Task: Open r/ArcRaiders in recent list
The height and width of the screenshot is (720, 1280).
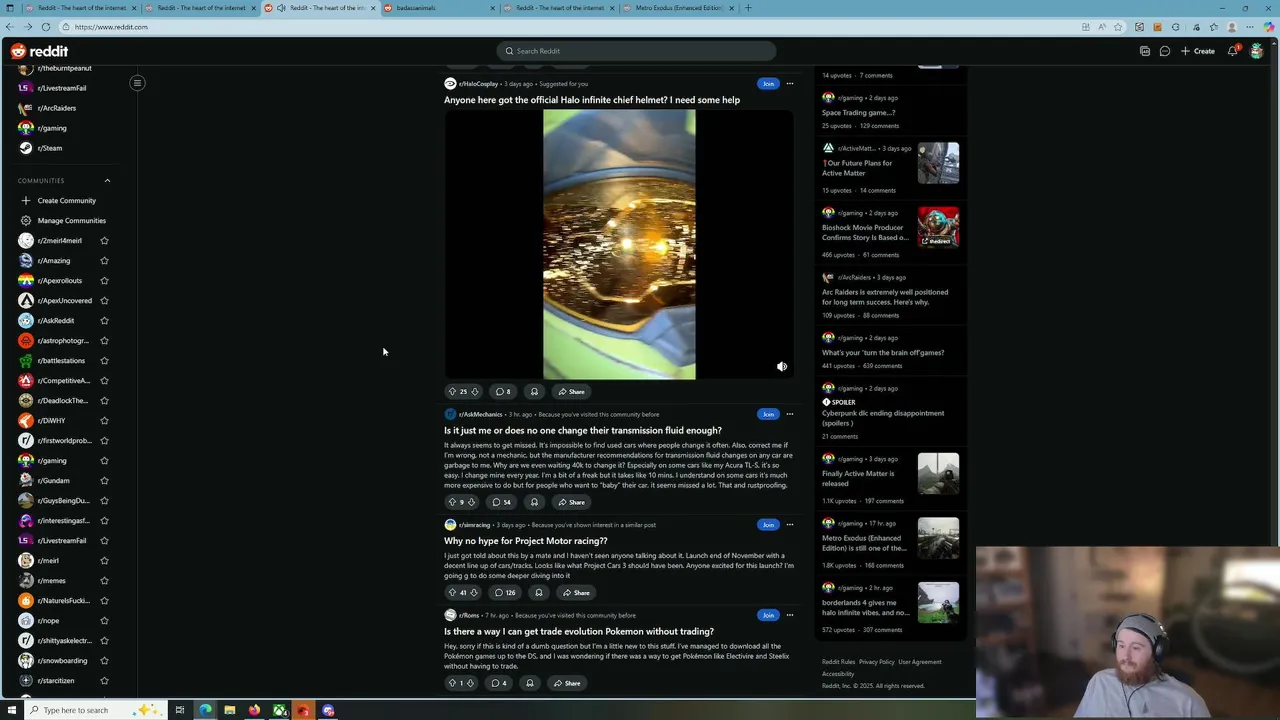Action: pyautogui.click(x=57, y=108)
